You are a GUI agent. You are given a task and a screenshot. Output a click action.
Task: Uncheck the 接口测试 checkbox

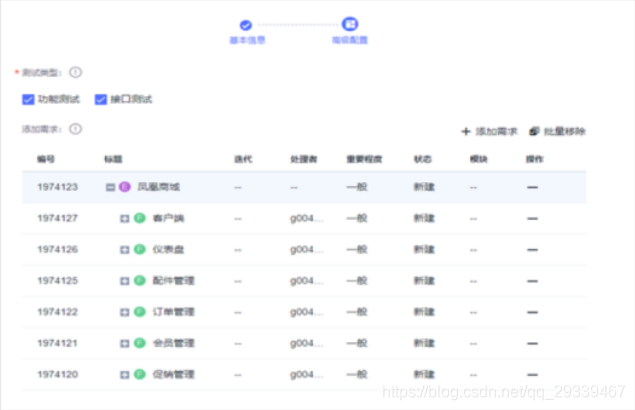[x=100, y=99]
